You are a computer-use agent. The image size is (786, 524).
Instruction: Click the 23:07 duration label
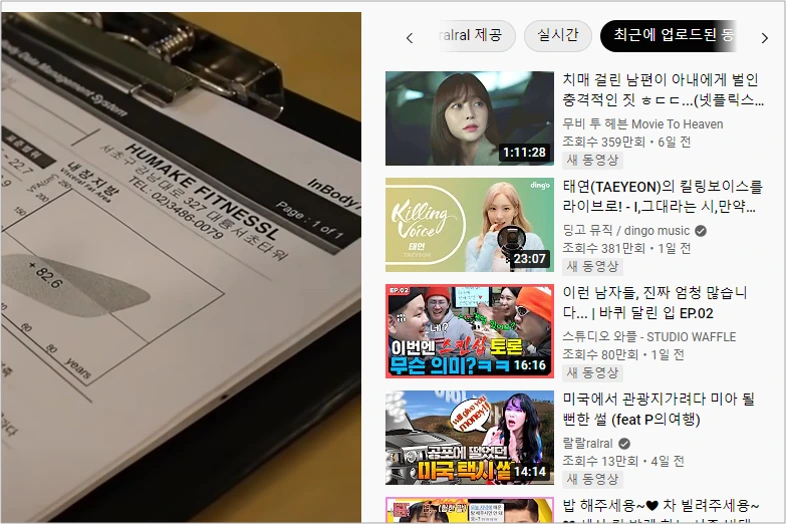529,259
